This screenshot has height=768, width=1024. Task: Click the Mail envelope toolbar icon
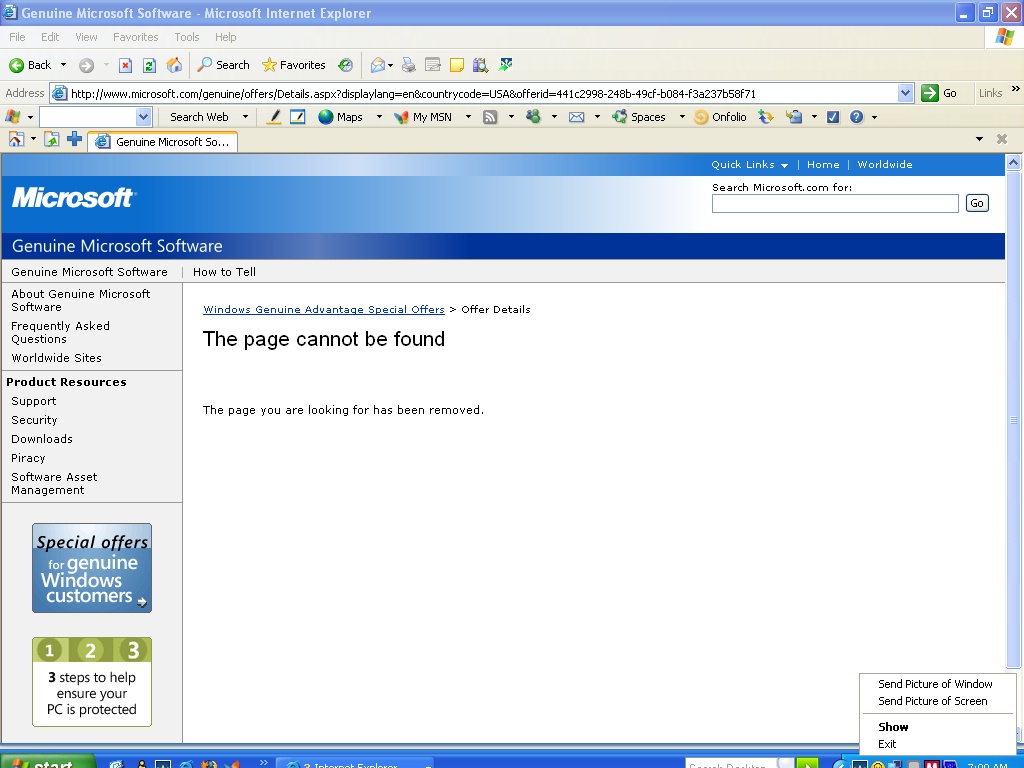tap(377, 65)
